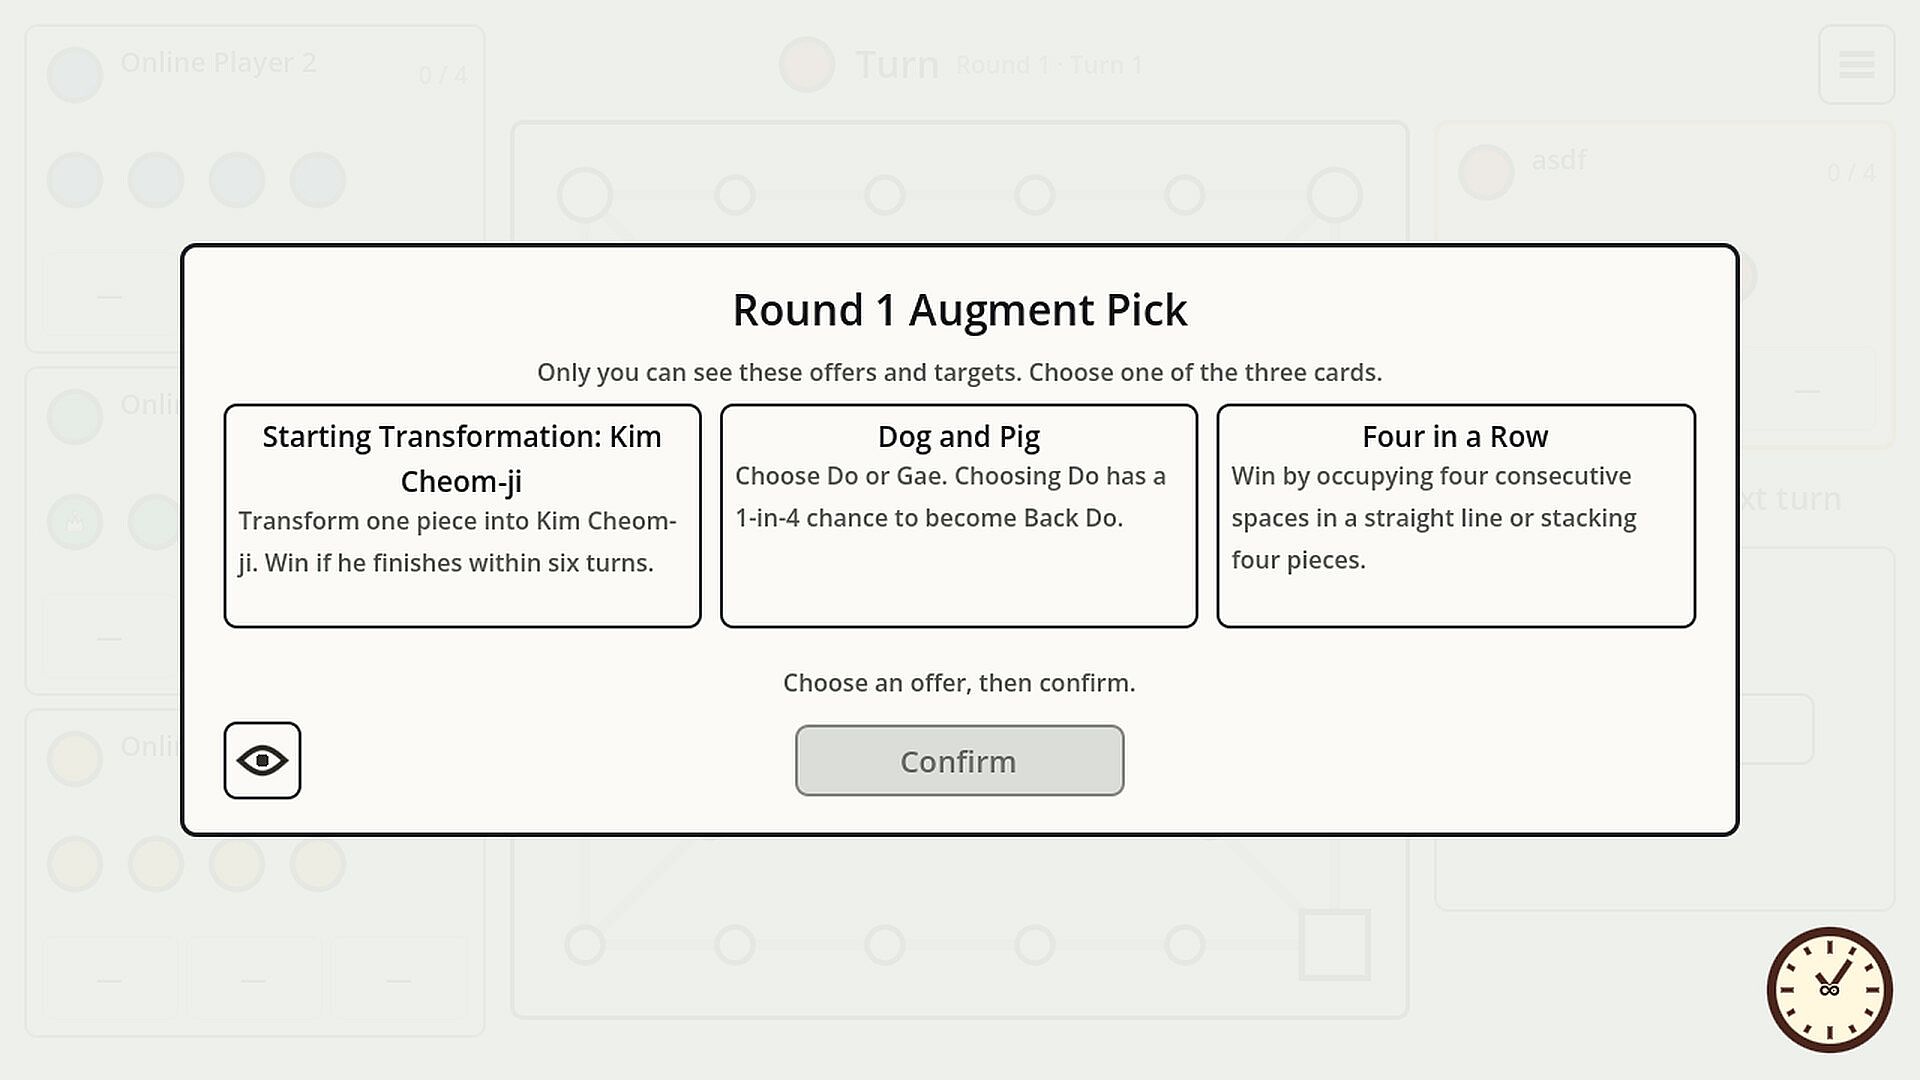Open the hamburger menu icon
Screen dimensions: 1920x1080
coord(1856,65)
